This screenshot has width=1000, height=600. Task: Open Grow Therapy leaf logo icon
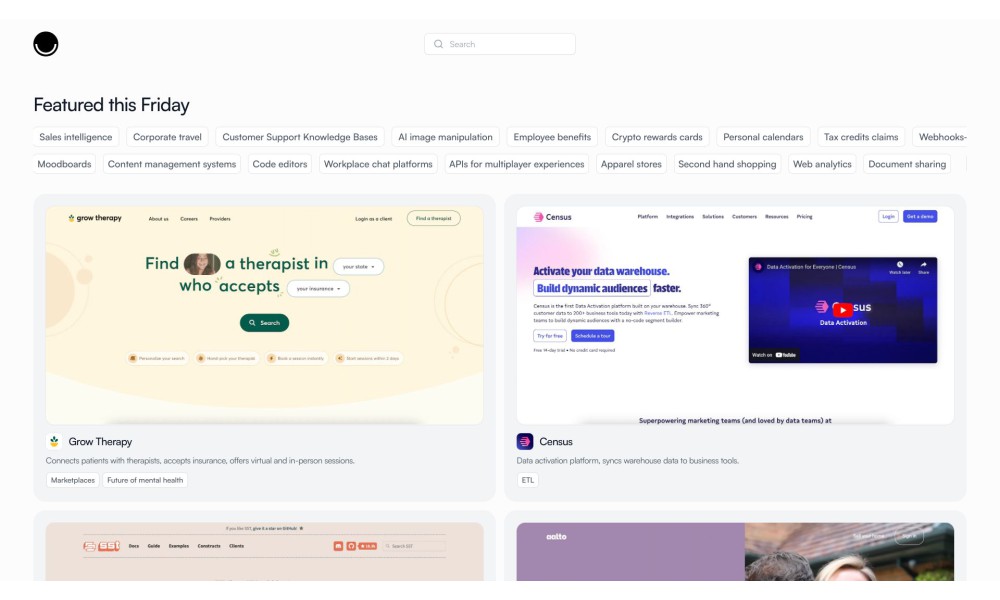[54, 441]
